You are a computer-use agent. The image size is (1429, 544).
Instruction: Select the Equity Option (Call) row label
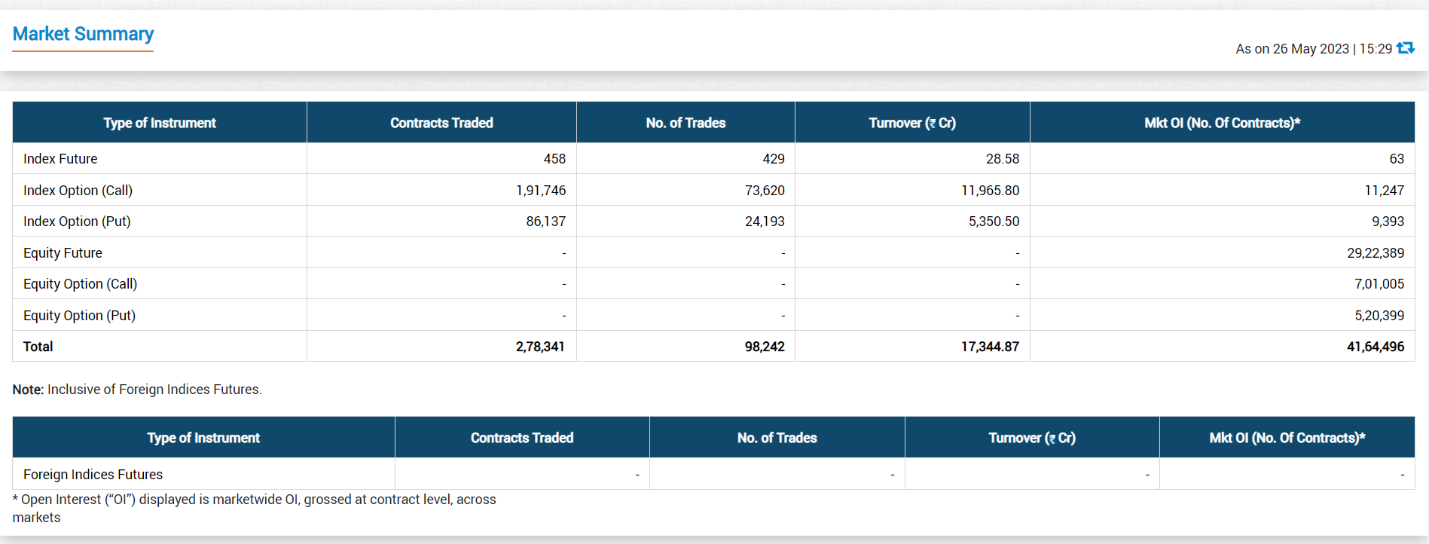(80, 284)
